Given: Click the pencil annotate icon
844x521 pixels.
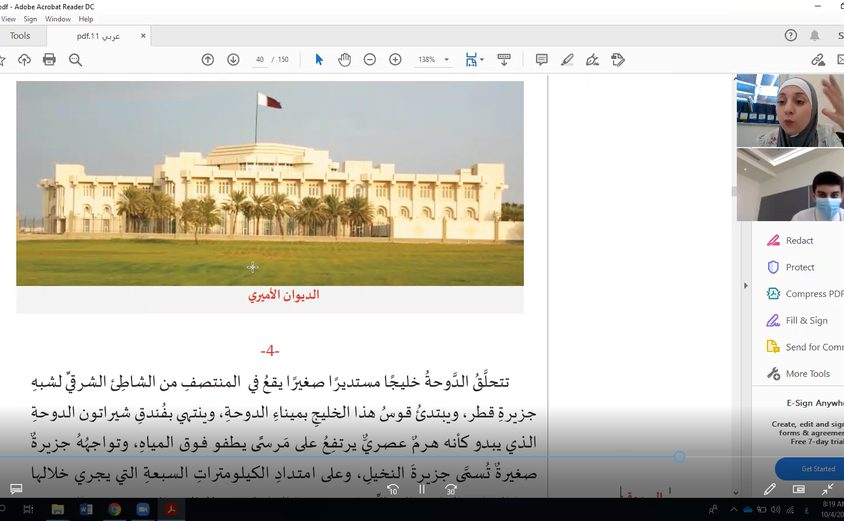Looking at the screenshot, I should (x=770, y=489).
